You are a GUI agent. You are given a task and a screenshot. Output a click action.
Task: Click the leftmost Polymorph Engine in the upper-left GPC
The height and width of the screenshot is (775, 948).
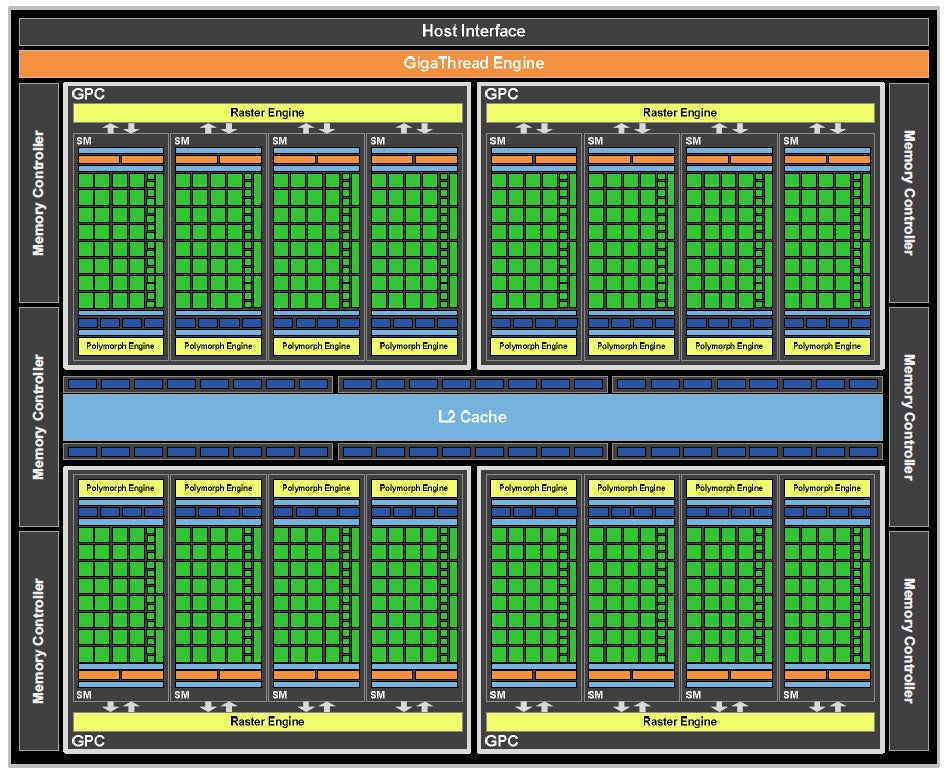[x=120, y=346]
